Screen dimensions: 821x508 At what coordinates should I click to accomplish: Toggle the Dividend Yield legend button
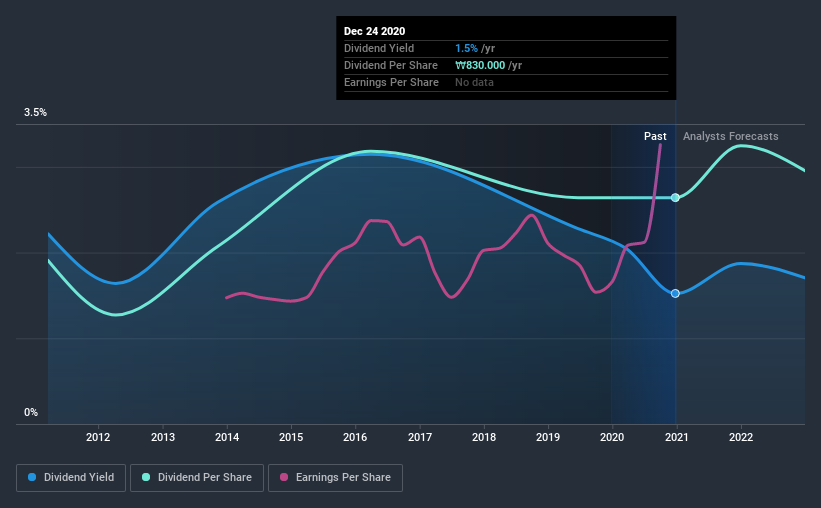[x=71, y=478]
